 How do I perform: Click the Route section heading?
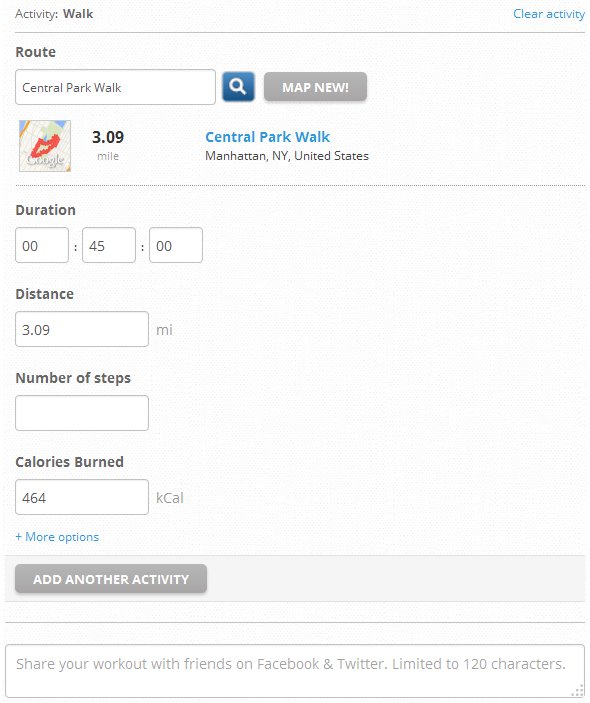(35, 52)
